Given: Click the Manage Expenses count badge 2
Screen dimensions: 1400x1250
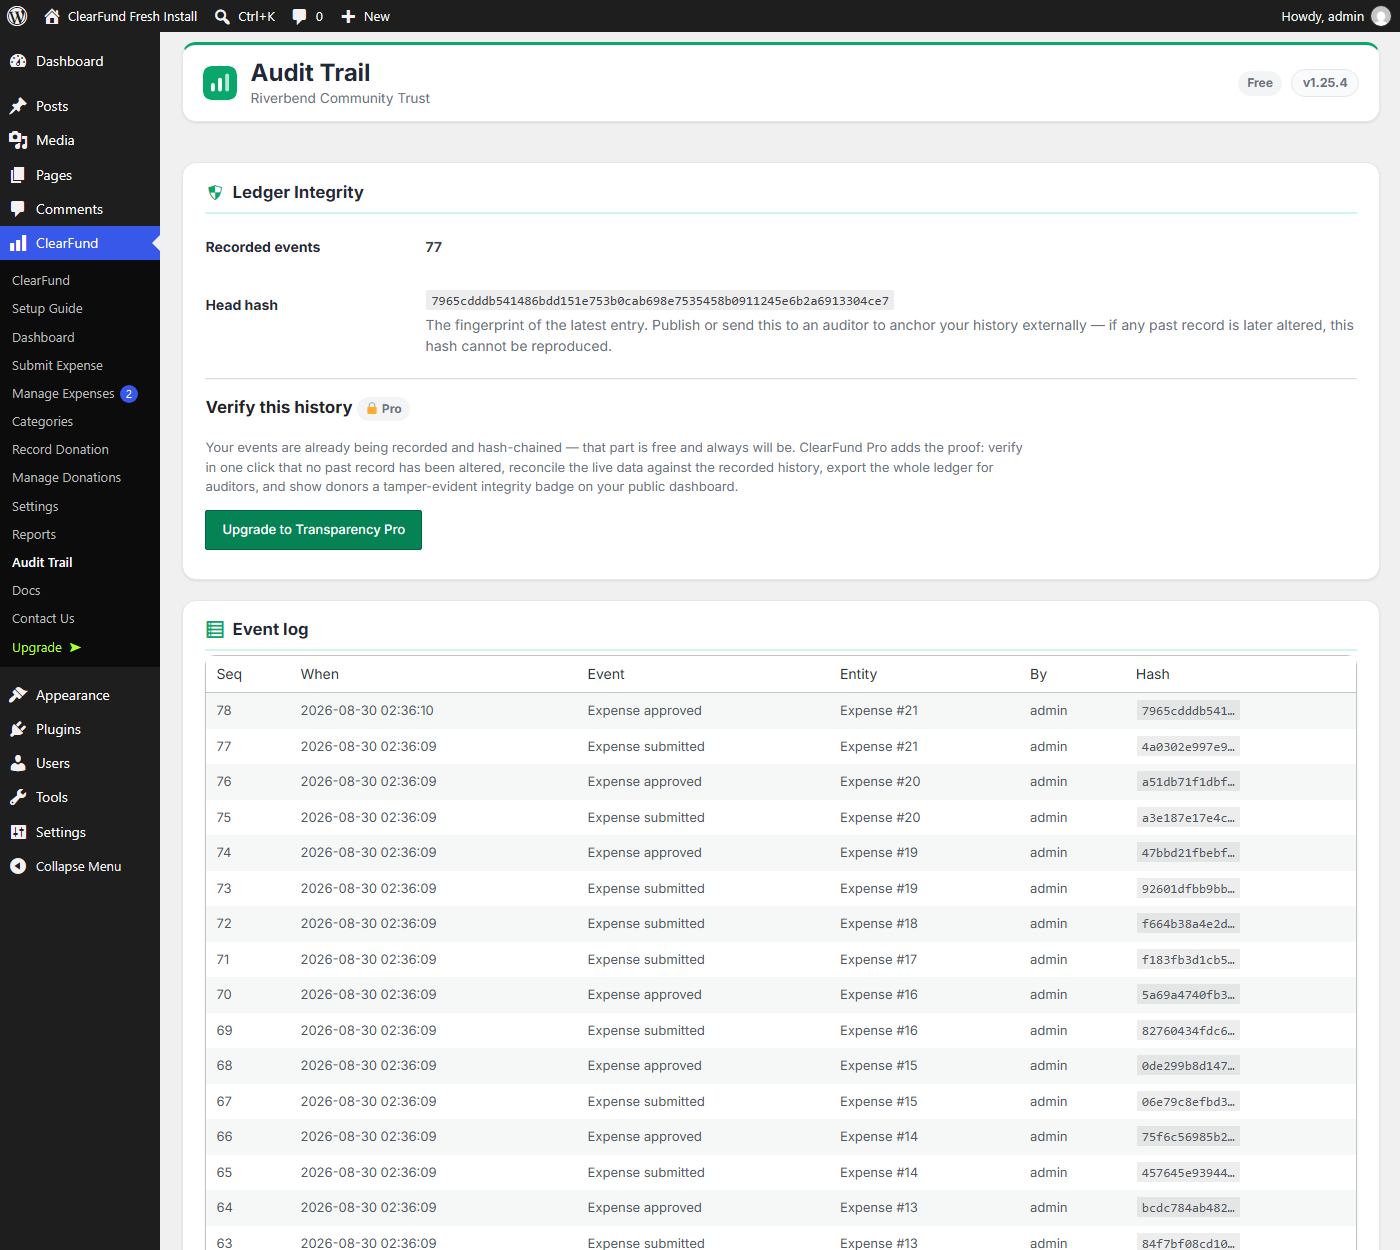Looking at the screenshot, I should [x=129, y=394].
